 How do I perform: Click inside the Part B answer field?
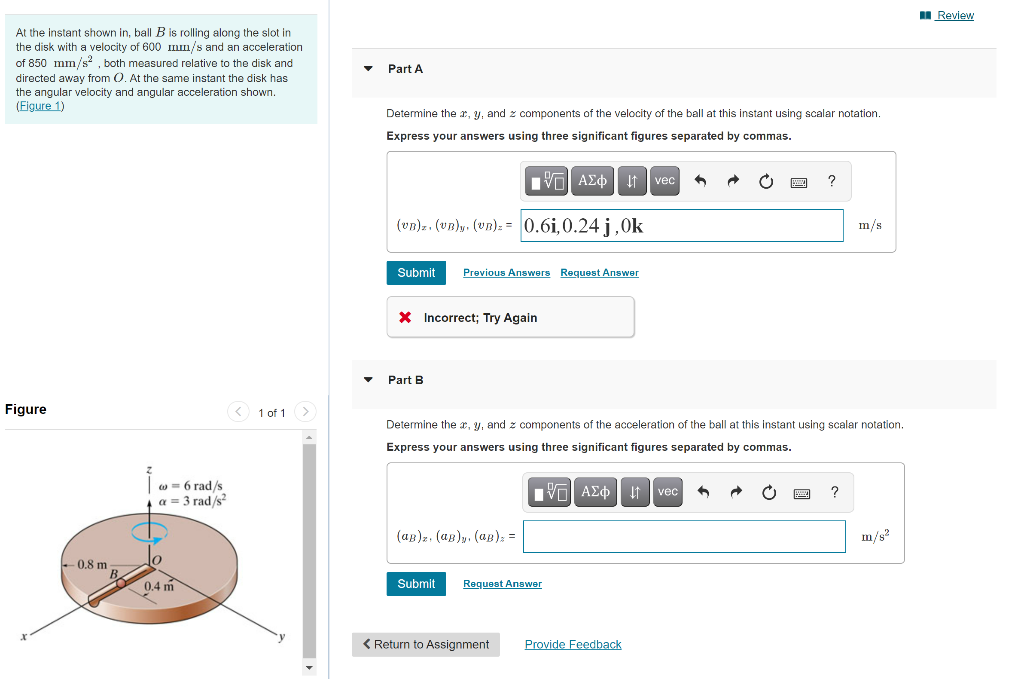[684, 537]
